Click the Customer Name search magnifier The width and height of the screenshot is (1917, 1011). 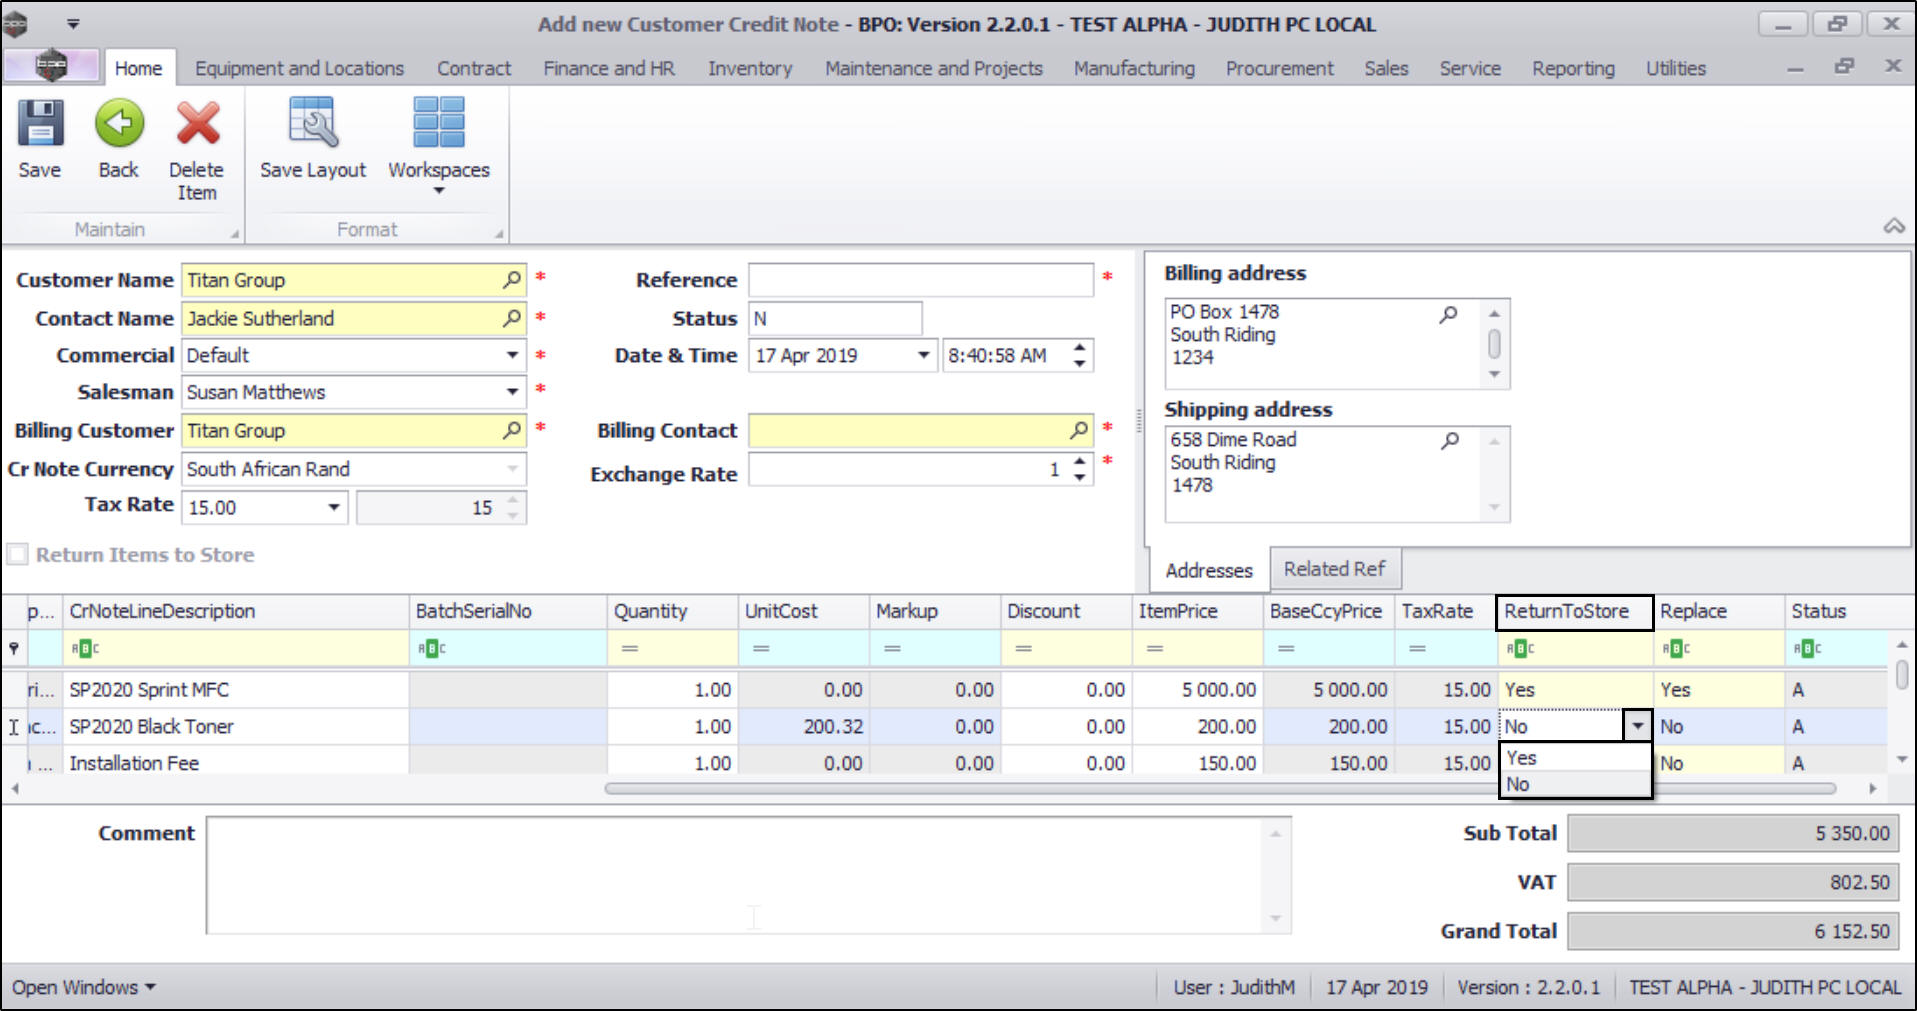click(511, 280)
